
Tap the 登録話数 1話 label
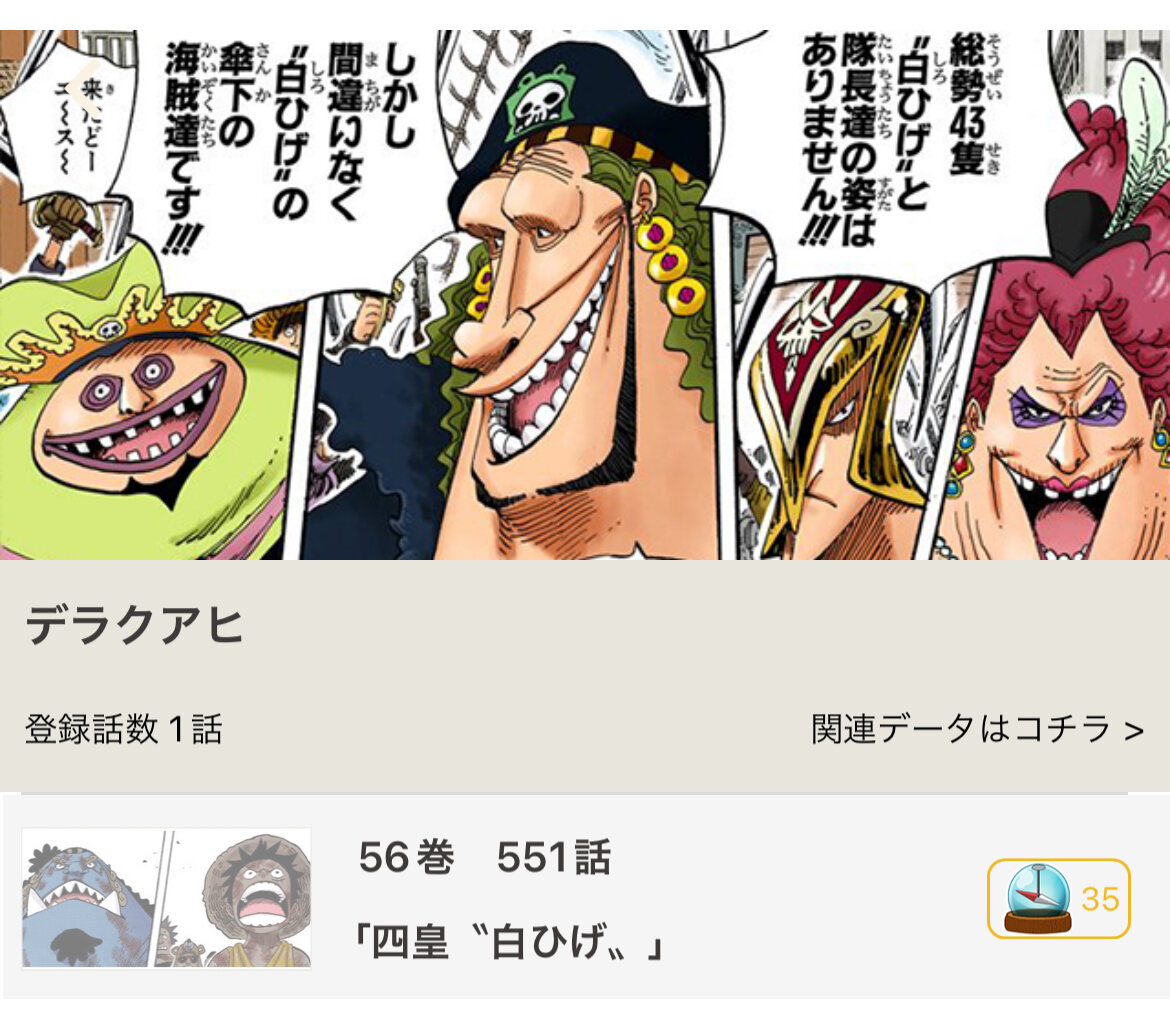tap(124, 729)
